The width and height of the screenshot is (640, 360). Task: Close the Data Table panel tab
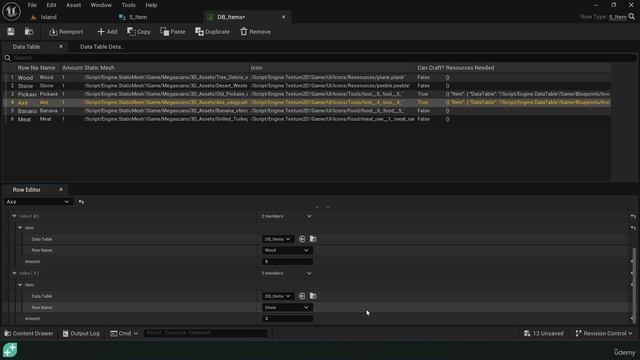[61, 47]
